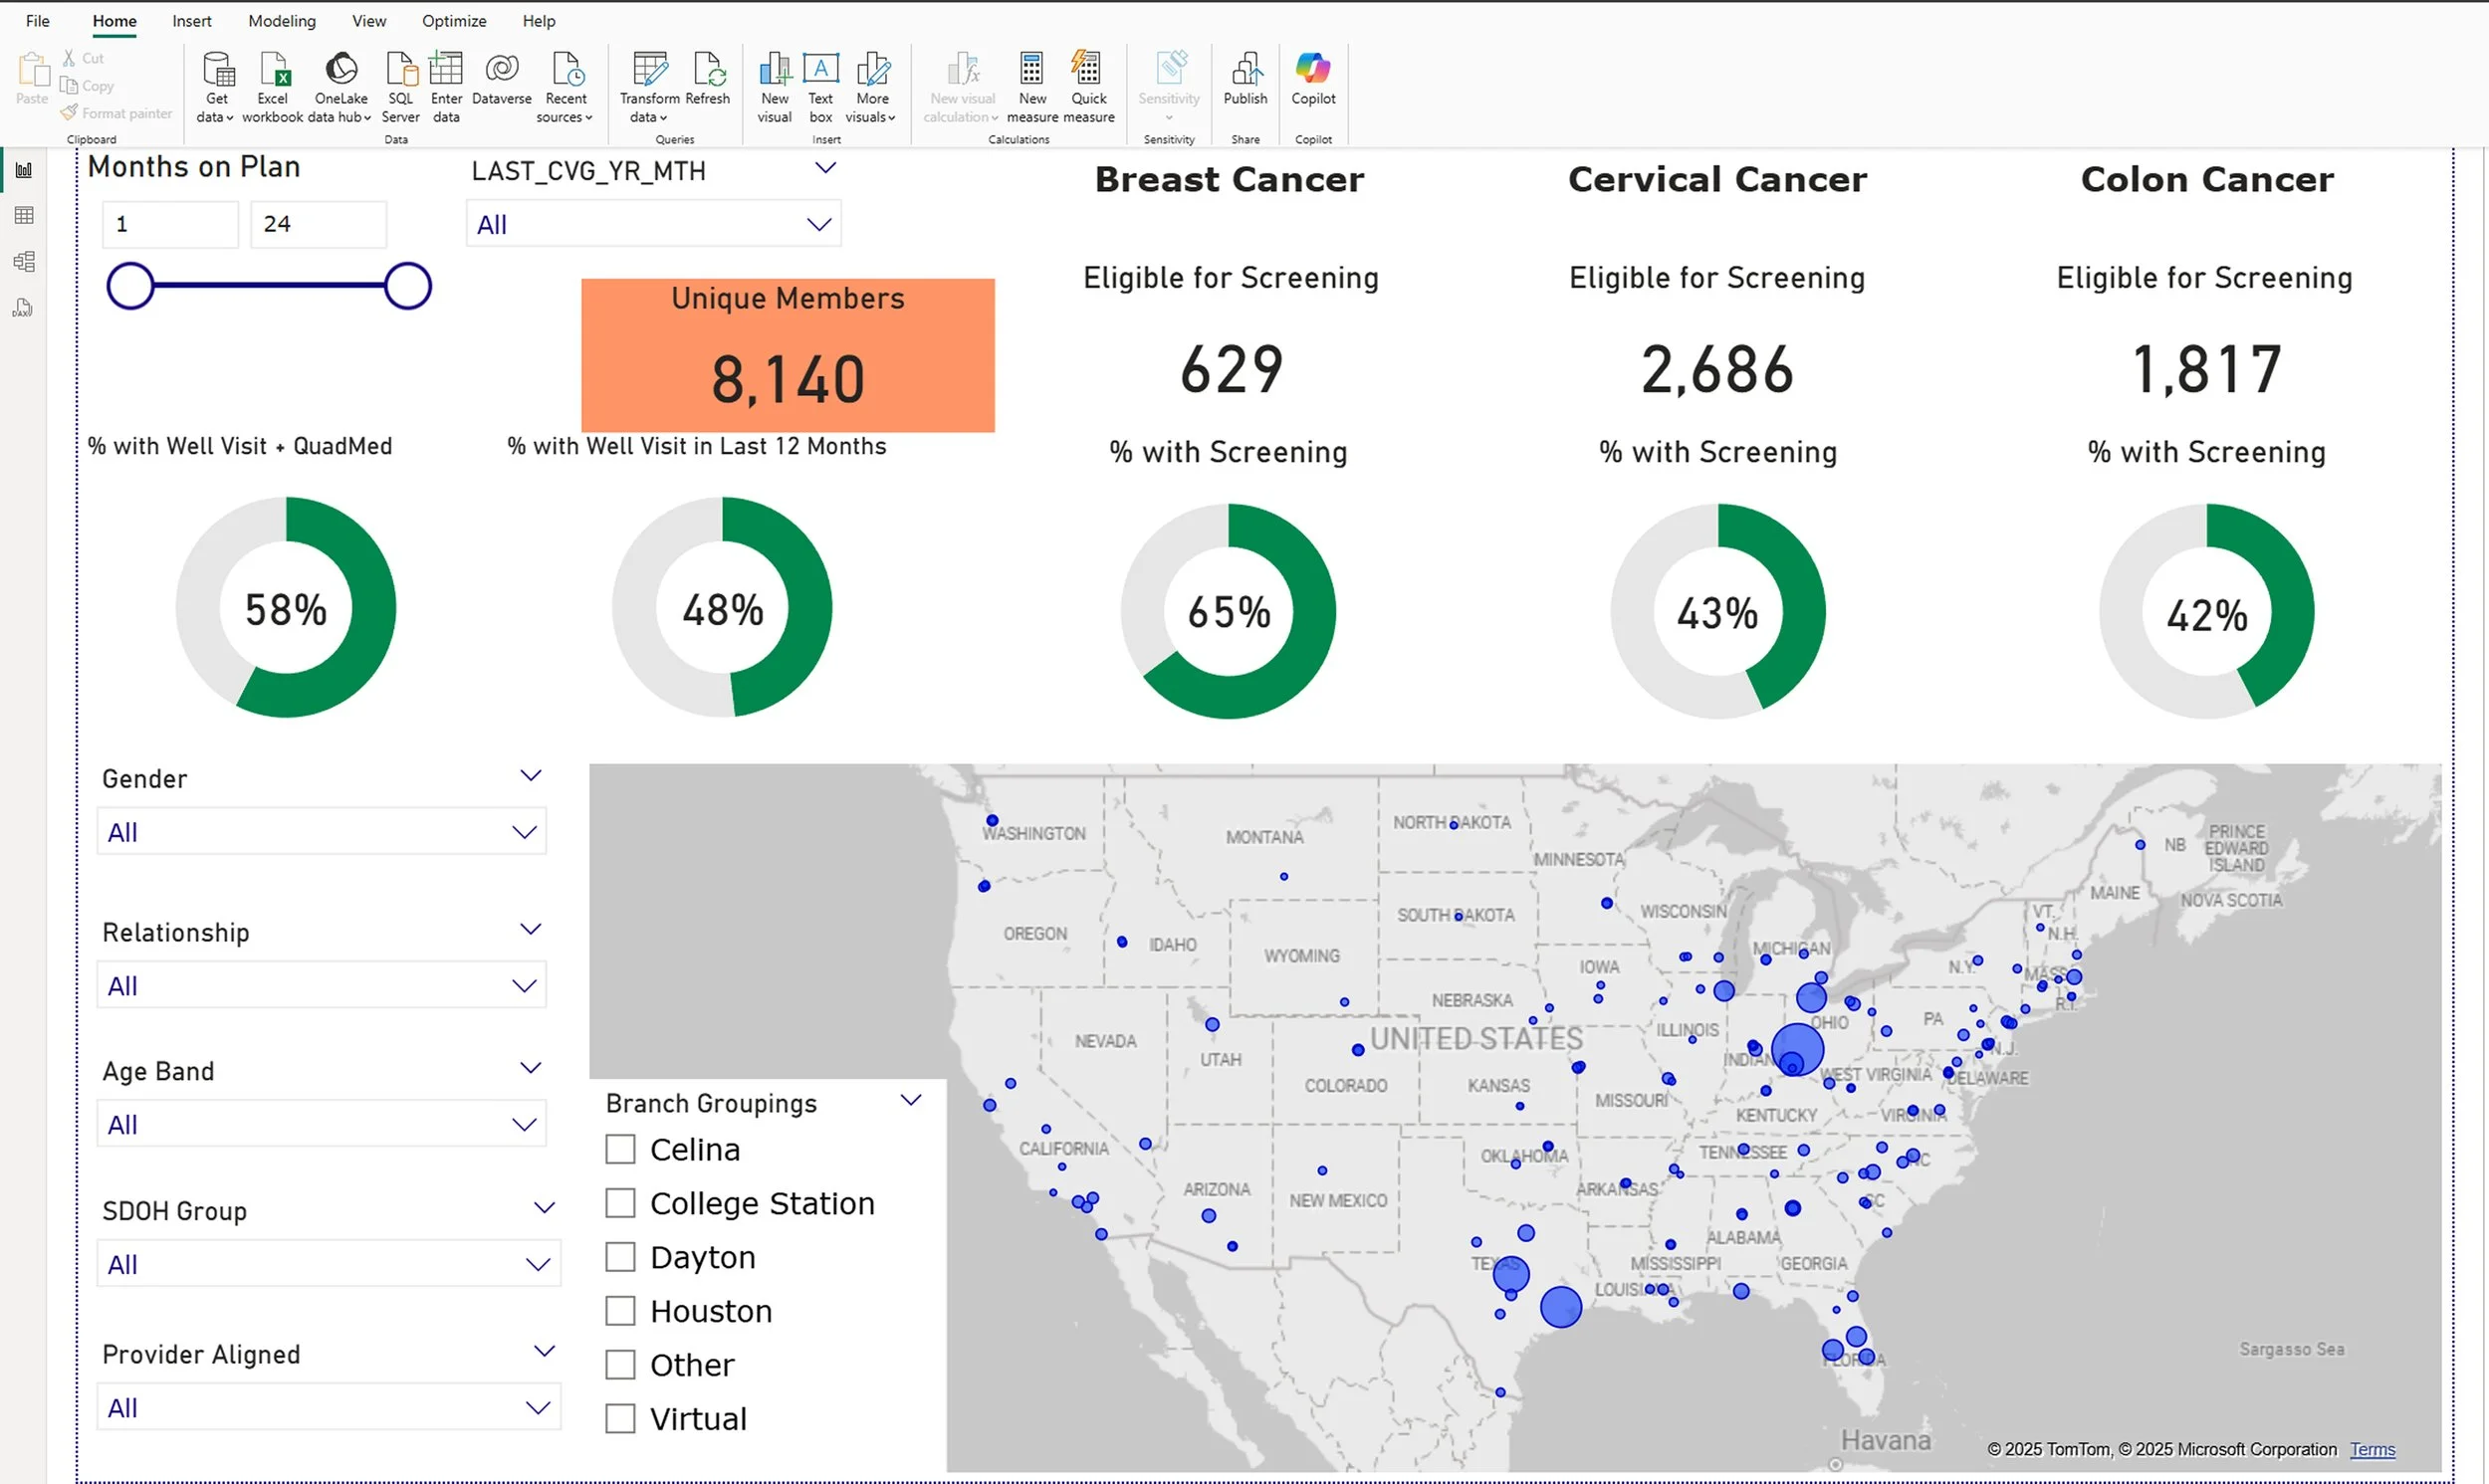Switch to Table view in left sidebar
The image size is (2489, 1484).
click(x=24, y=216)
